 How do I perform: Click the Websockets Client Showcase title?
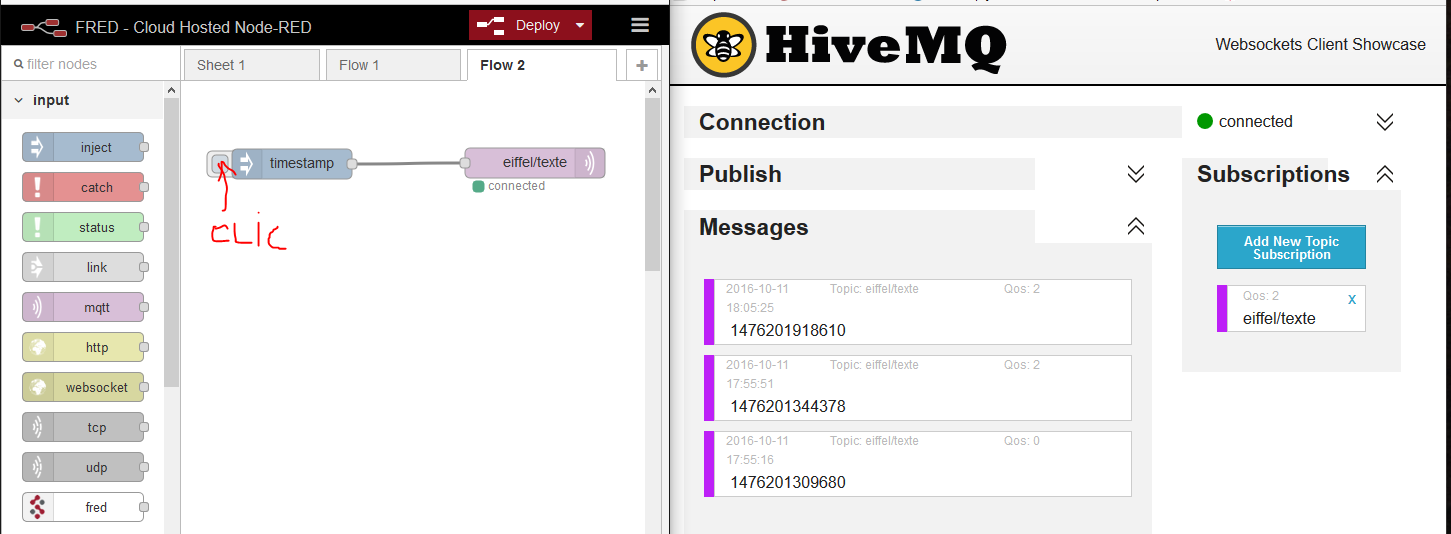coord(1320,44)
